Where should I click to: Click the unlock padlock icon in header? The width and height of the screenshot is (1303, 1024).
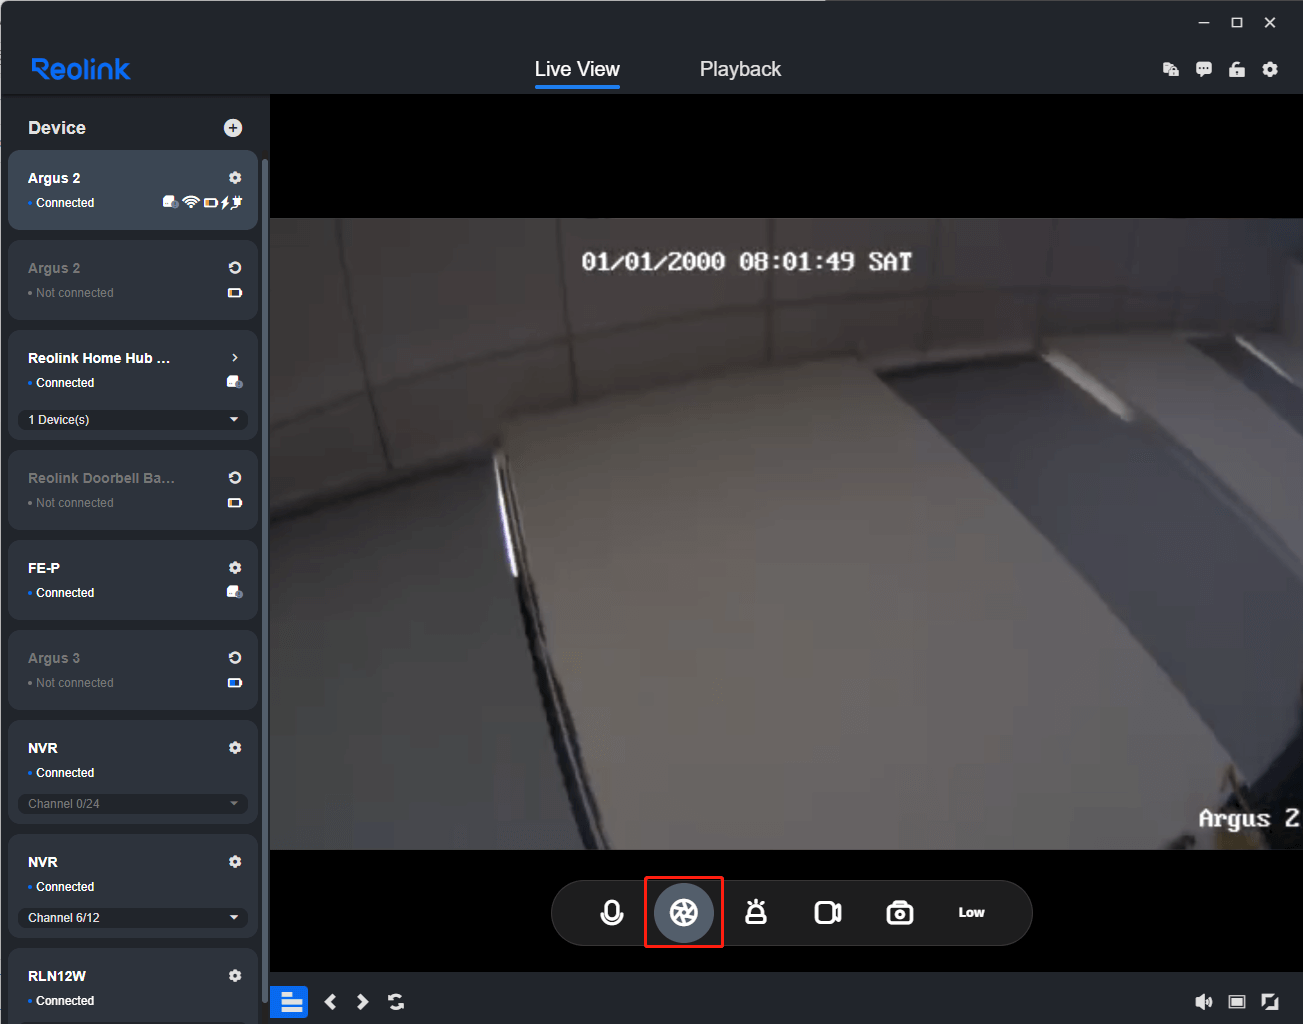click(1237, 70)
